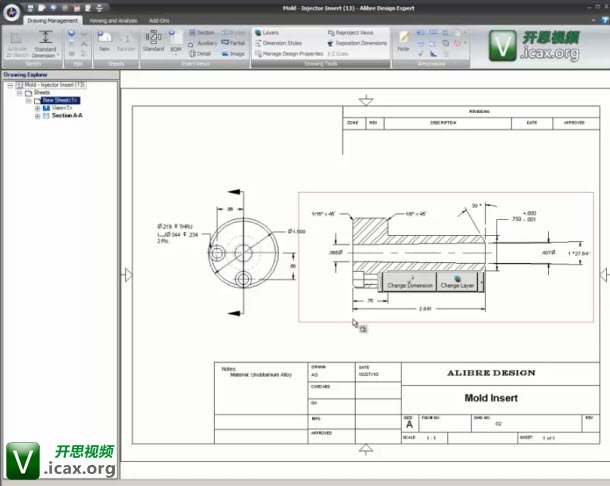Click the .75 length dimension in the section view
610x486 pixels.
(x=370, y=300)
